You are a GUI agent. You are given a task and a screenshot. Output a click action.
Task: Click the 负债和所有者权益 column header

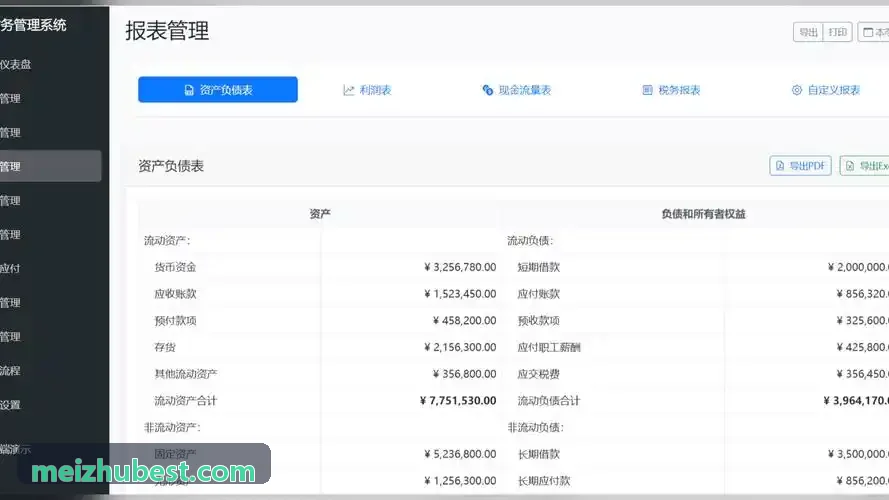[703, 214]
